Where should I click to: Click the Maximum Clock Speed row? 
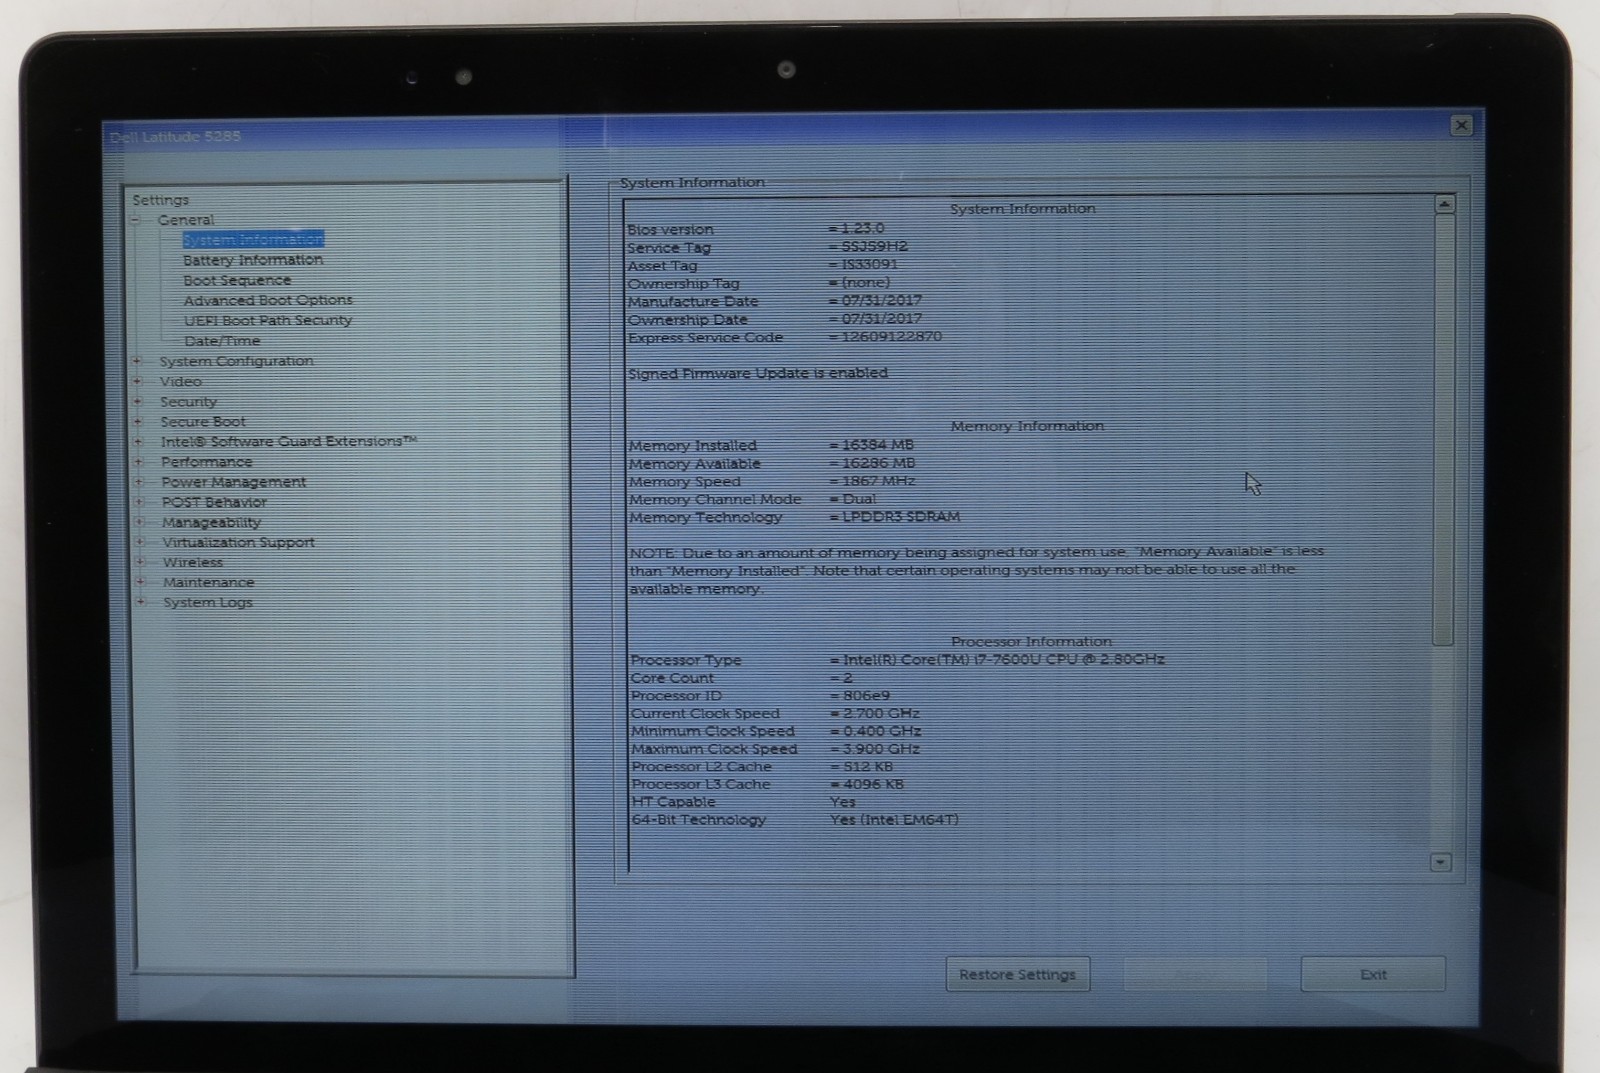point(775,749)
